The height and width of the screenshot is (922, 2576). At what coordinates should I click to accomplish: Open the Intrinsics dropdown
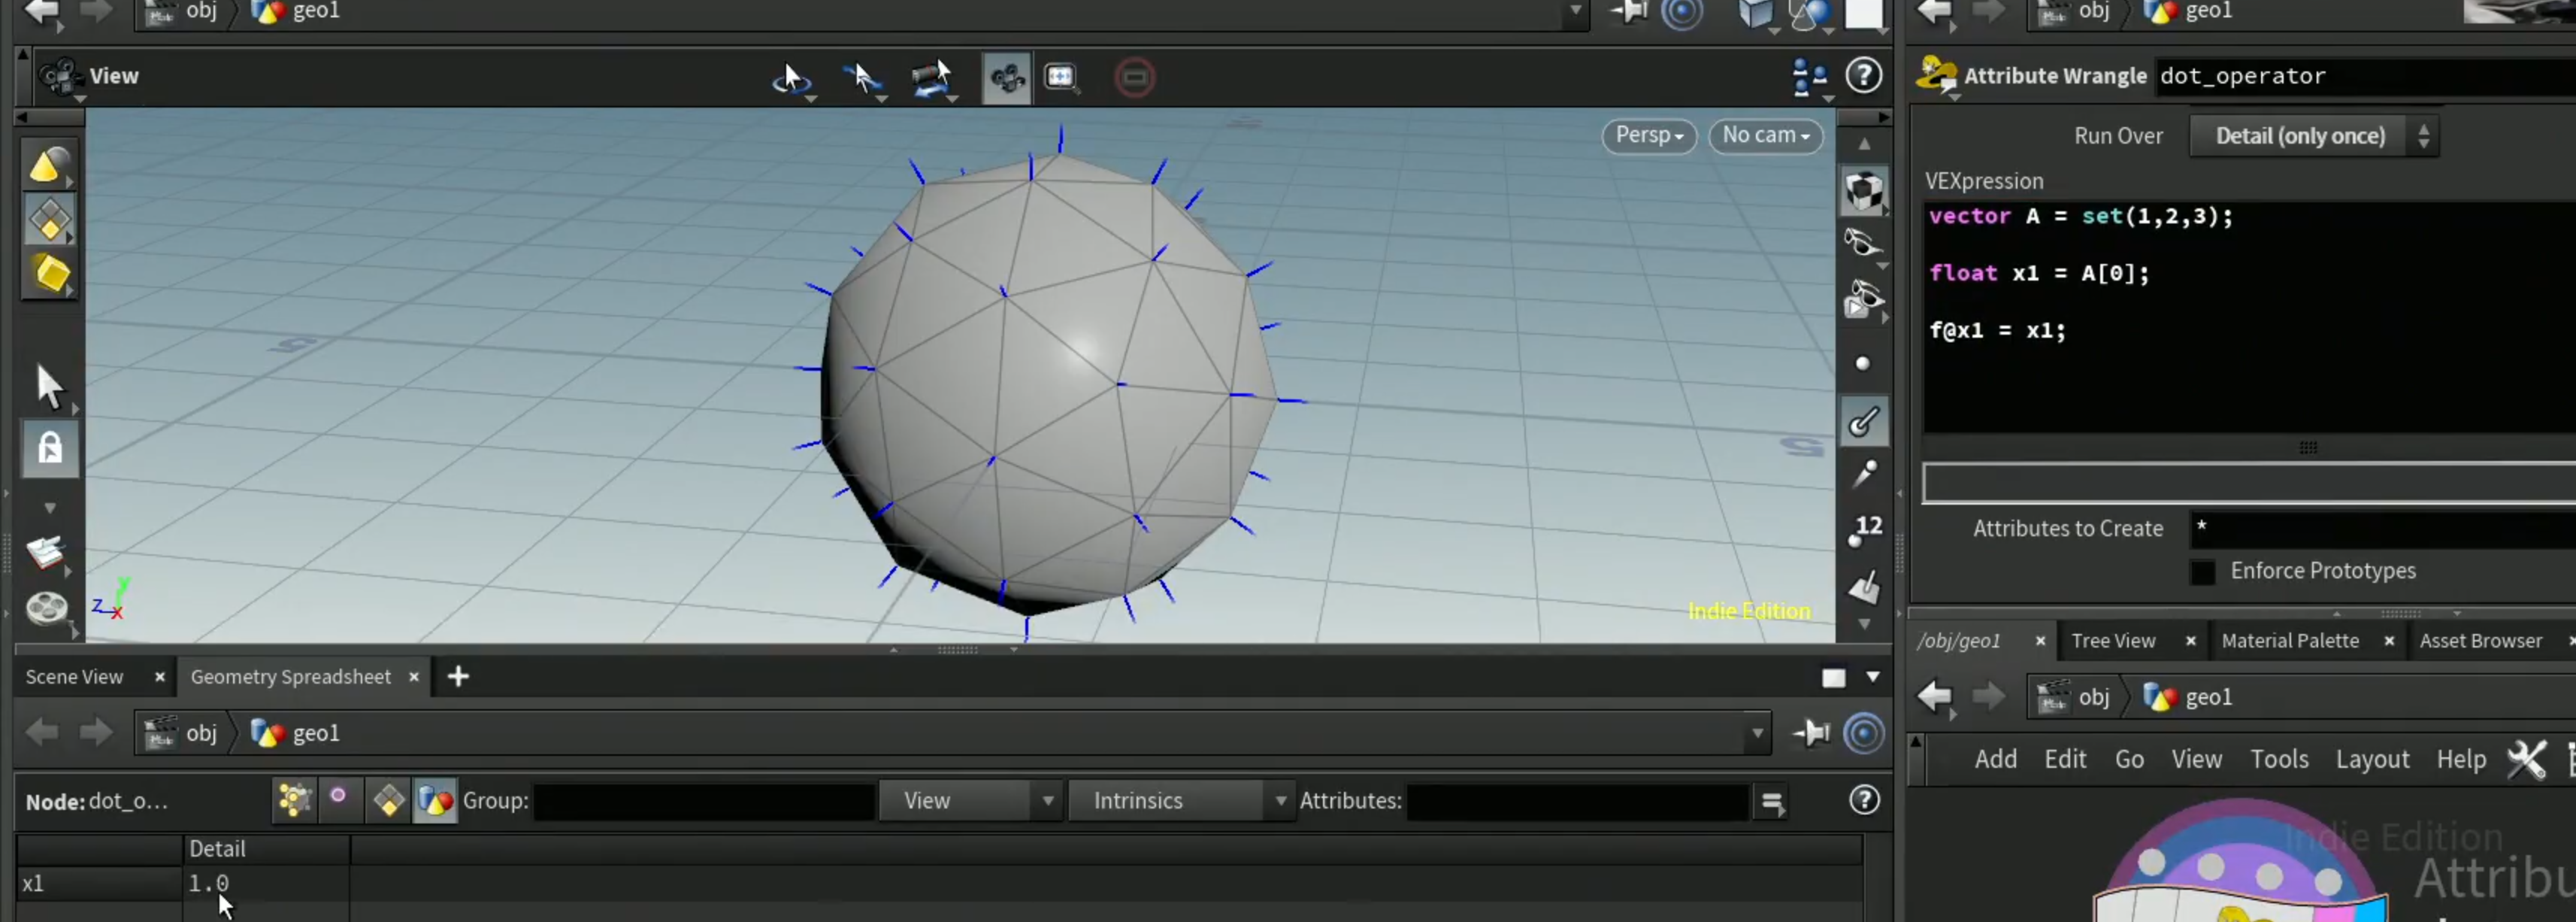tap(1181, 800)
